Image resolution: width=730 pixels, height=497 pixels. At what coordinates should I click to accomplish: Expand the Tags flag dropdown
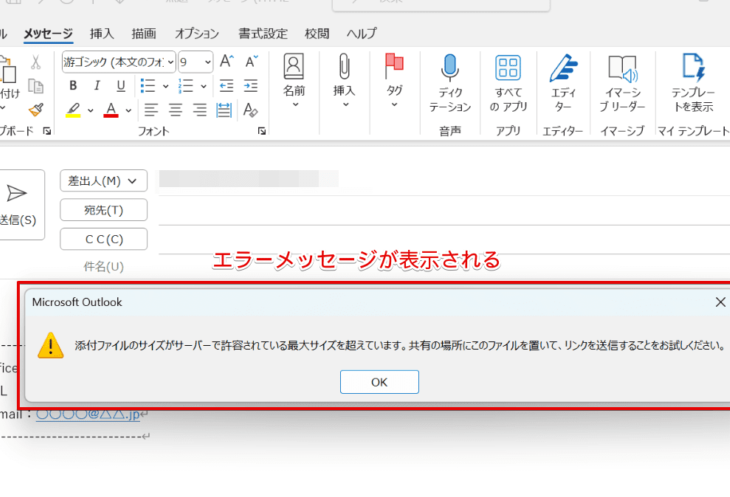(x=394, y=103)
